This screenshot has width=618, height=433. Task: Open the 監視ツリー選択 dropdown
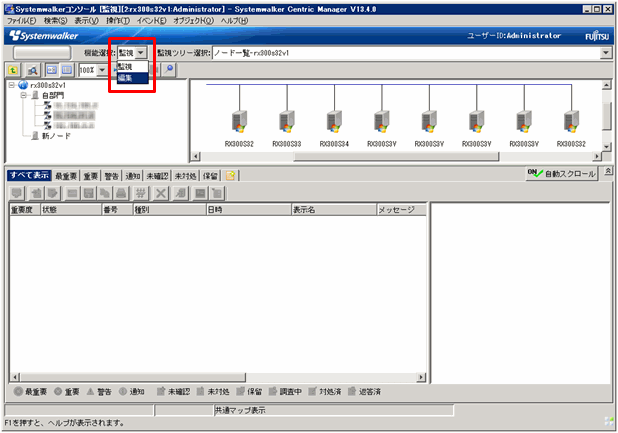coord(605,52)
